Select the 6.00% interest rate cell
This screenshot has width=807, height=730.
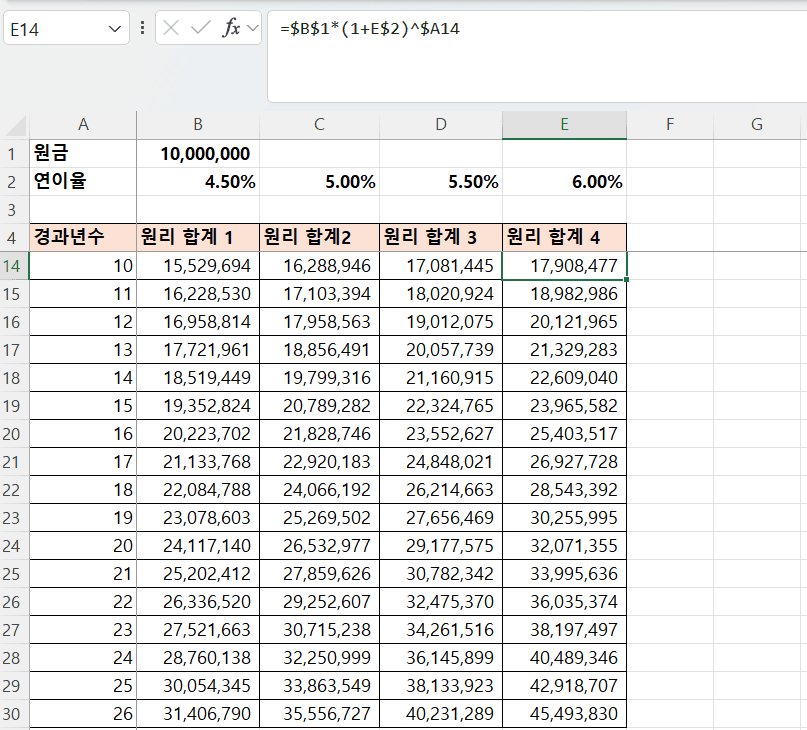coord(564,182)
